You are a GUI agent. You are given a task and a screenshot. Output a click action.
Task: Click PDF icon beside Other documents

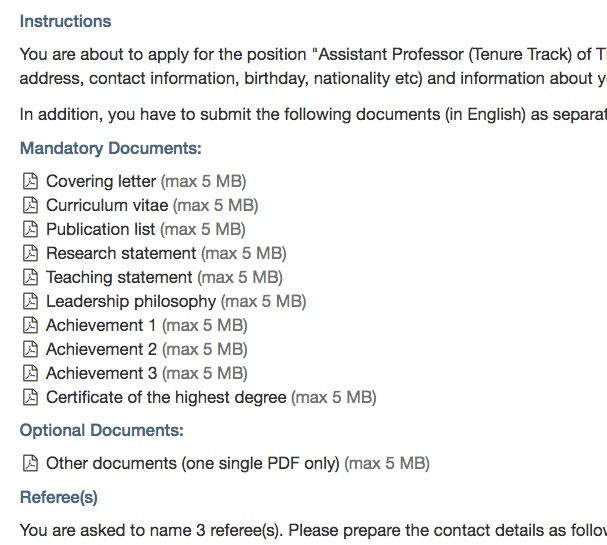tap(30, 463)
